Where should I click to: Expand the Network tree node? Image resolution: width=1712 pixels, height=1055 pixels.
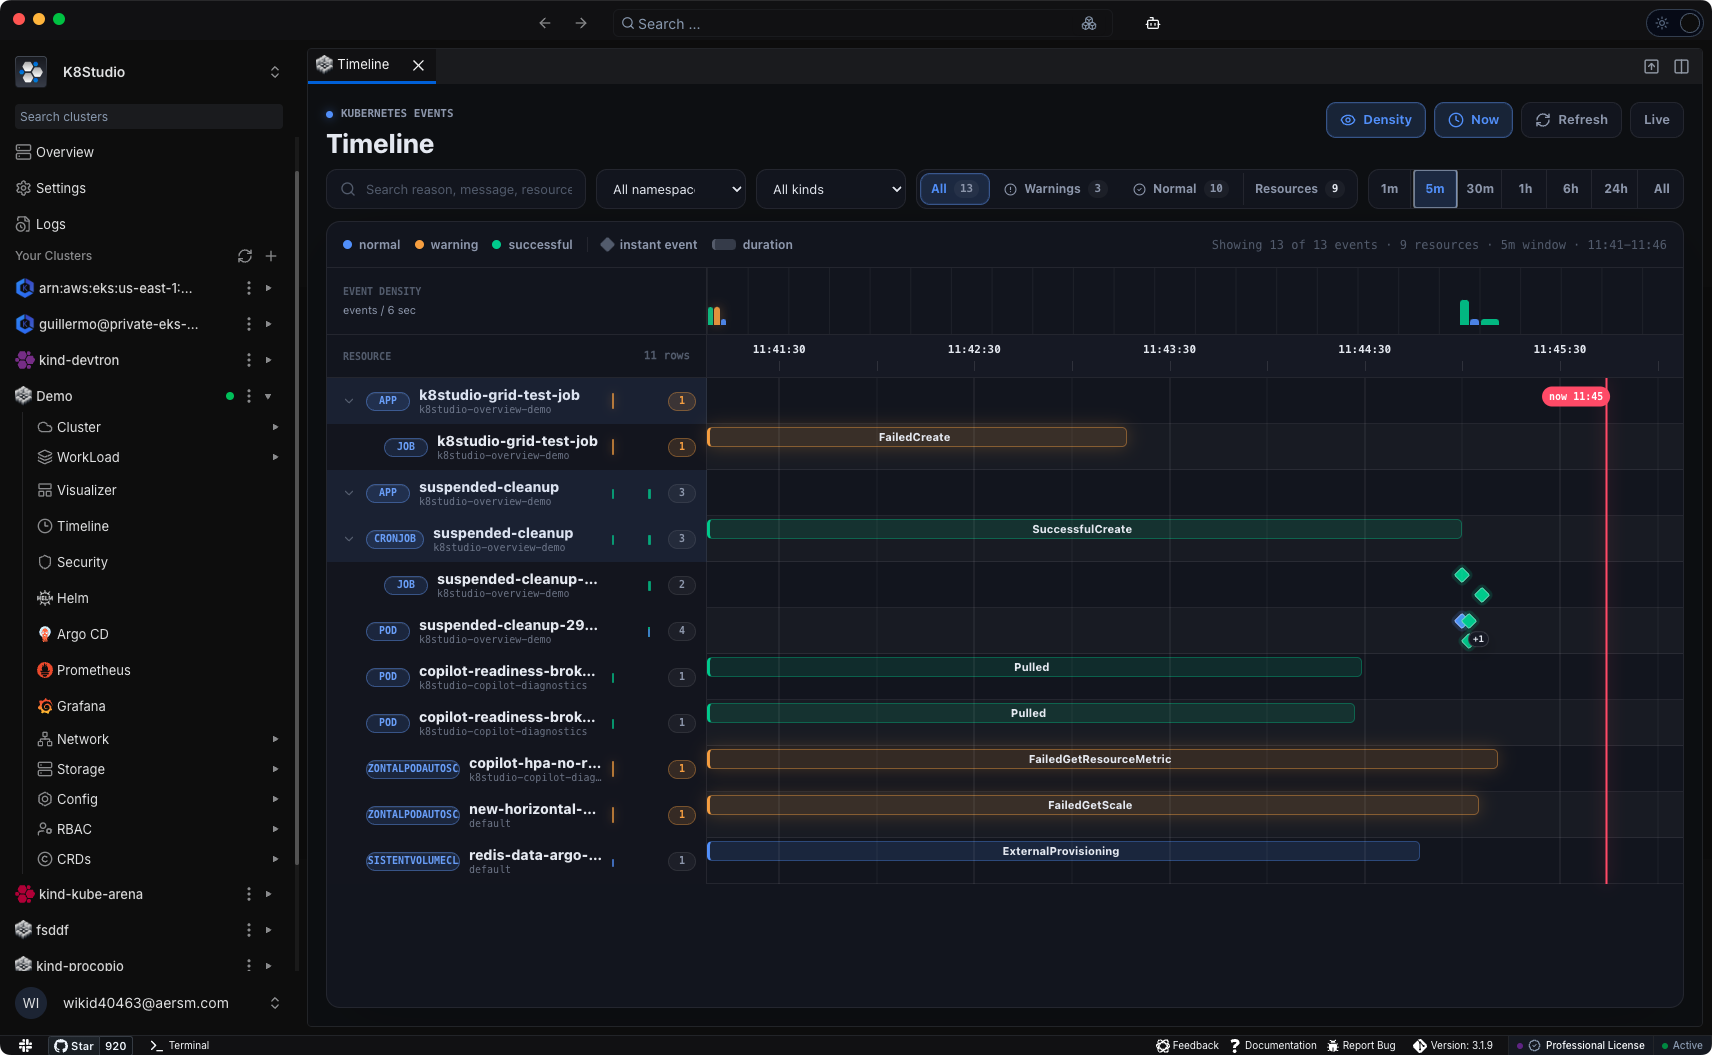coord(275,739)
